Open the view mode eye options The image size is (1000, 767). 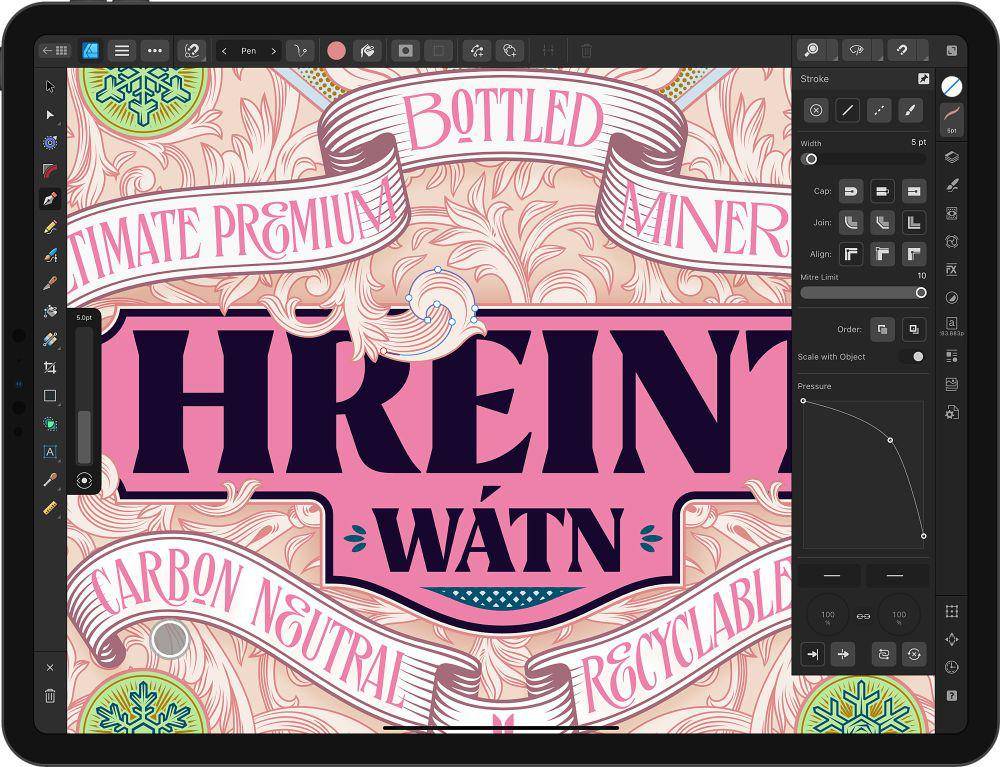860,50
